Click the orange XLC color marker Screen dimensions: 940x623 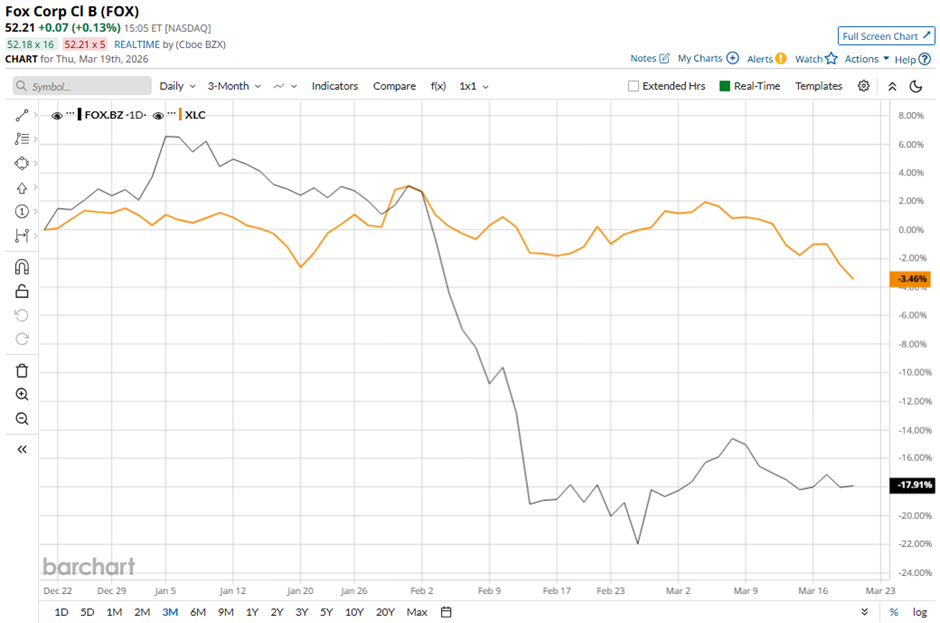(x=180, y=115)
